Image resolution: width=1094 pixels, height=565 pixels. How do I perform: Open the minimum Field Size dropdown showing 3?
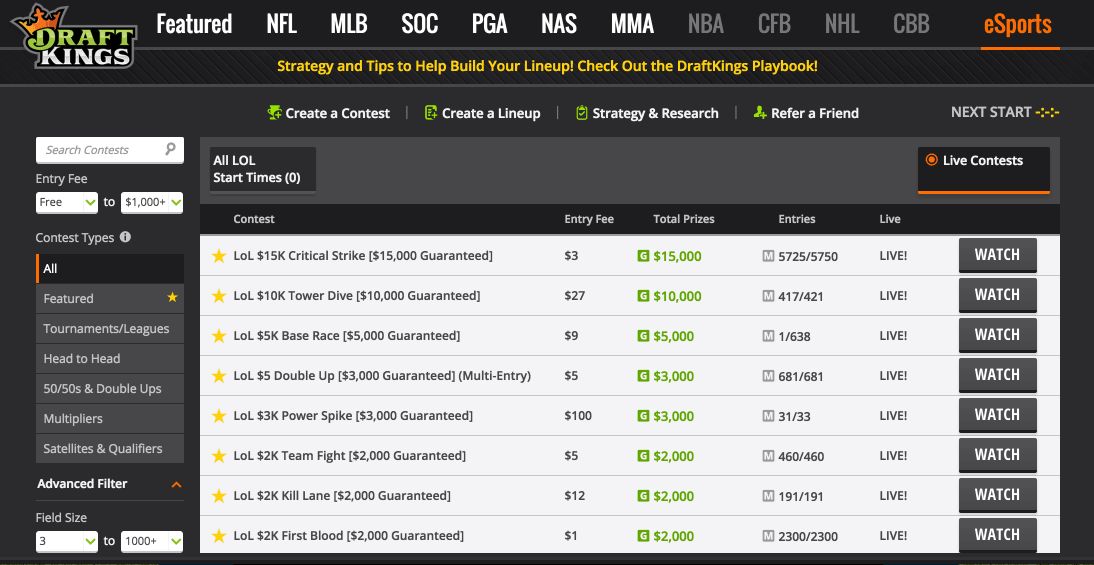67,541
